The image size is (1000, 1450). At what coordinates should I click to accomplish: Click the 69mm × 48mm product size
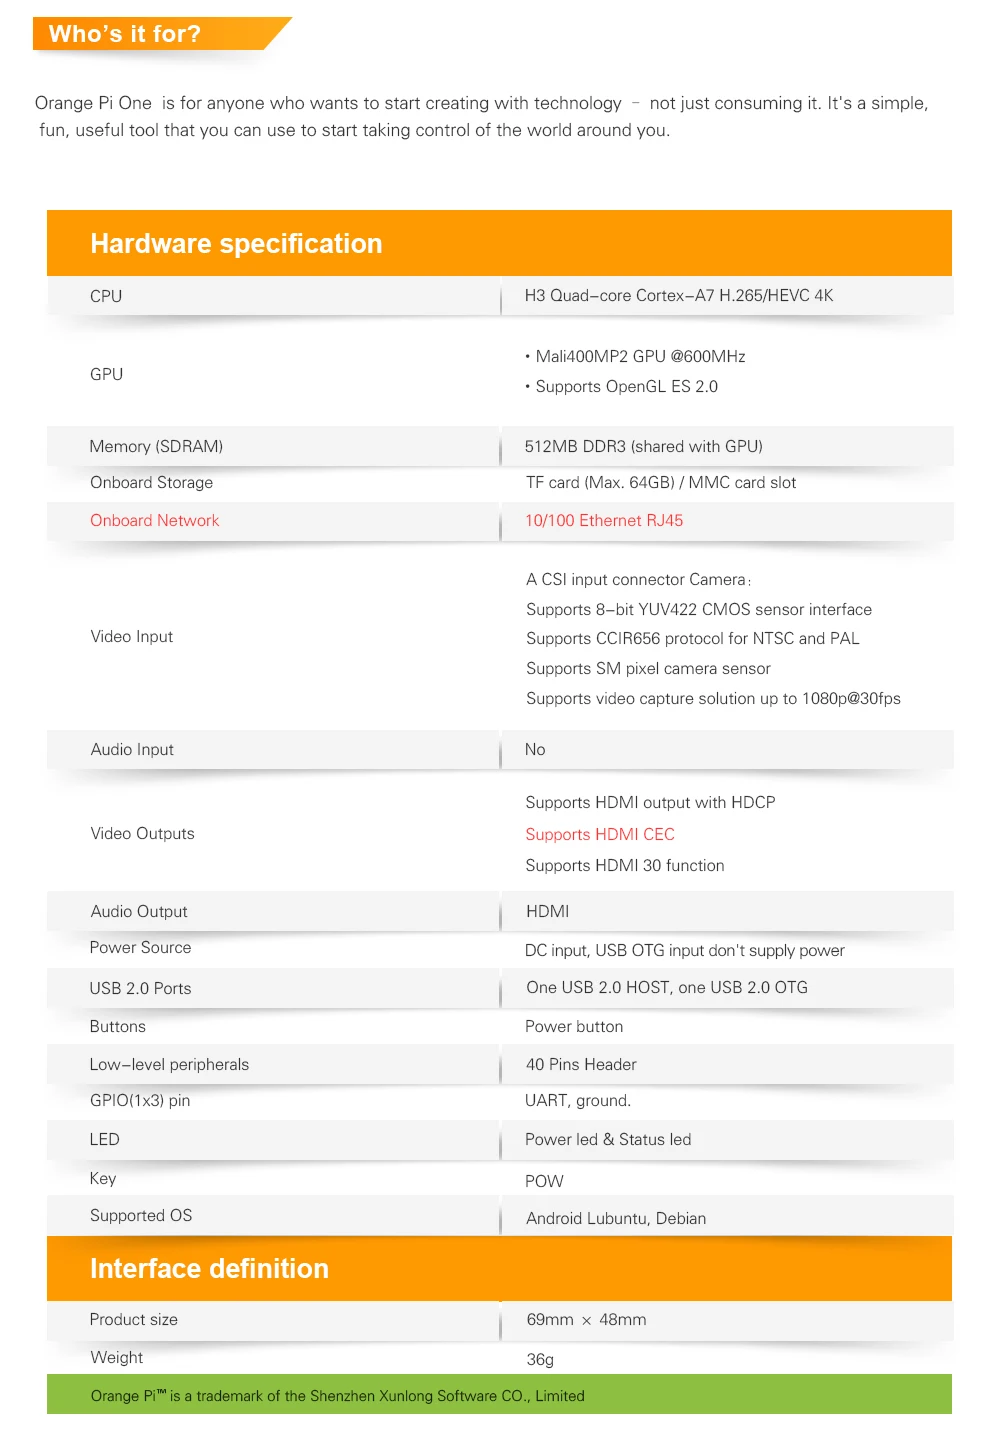pyautogui.click(x=586, y=1320)
